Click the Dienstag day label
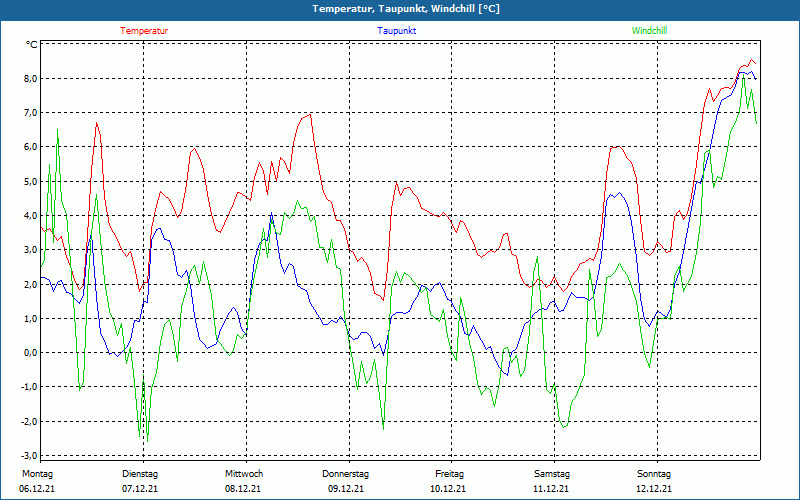This screenshot has width=800, height=500. pos(140,474)
